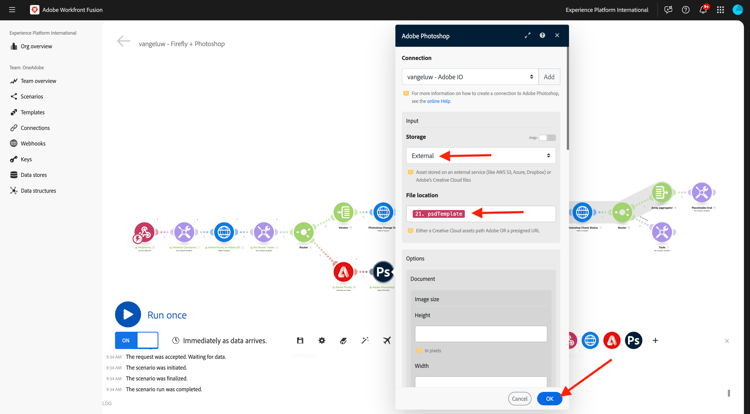Open the Connection dropdown vangeluw - Adobe IO
The height and width of the screenshot is (414, 750).
pos(470,76)
